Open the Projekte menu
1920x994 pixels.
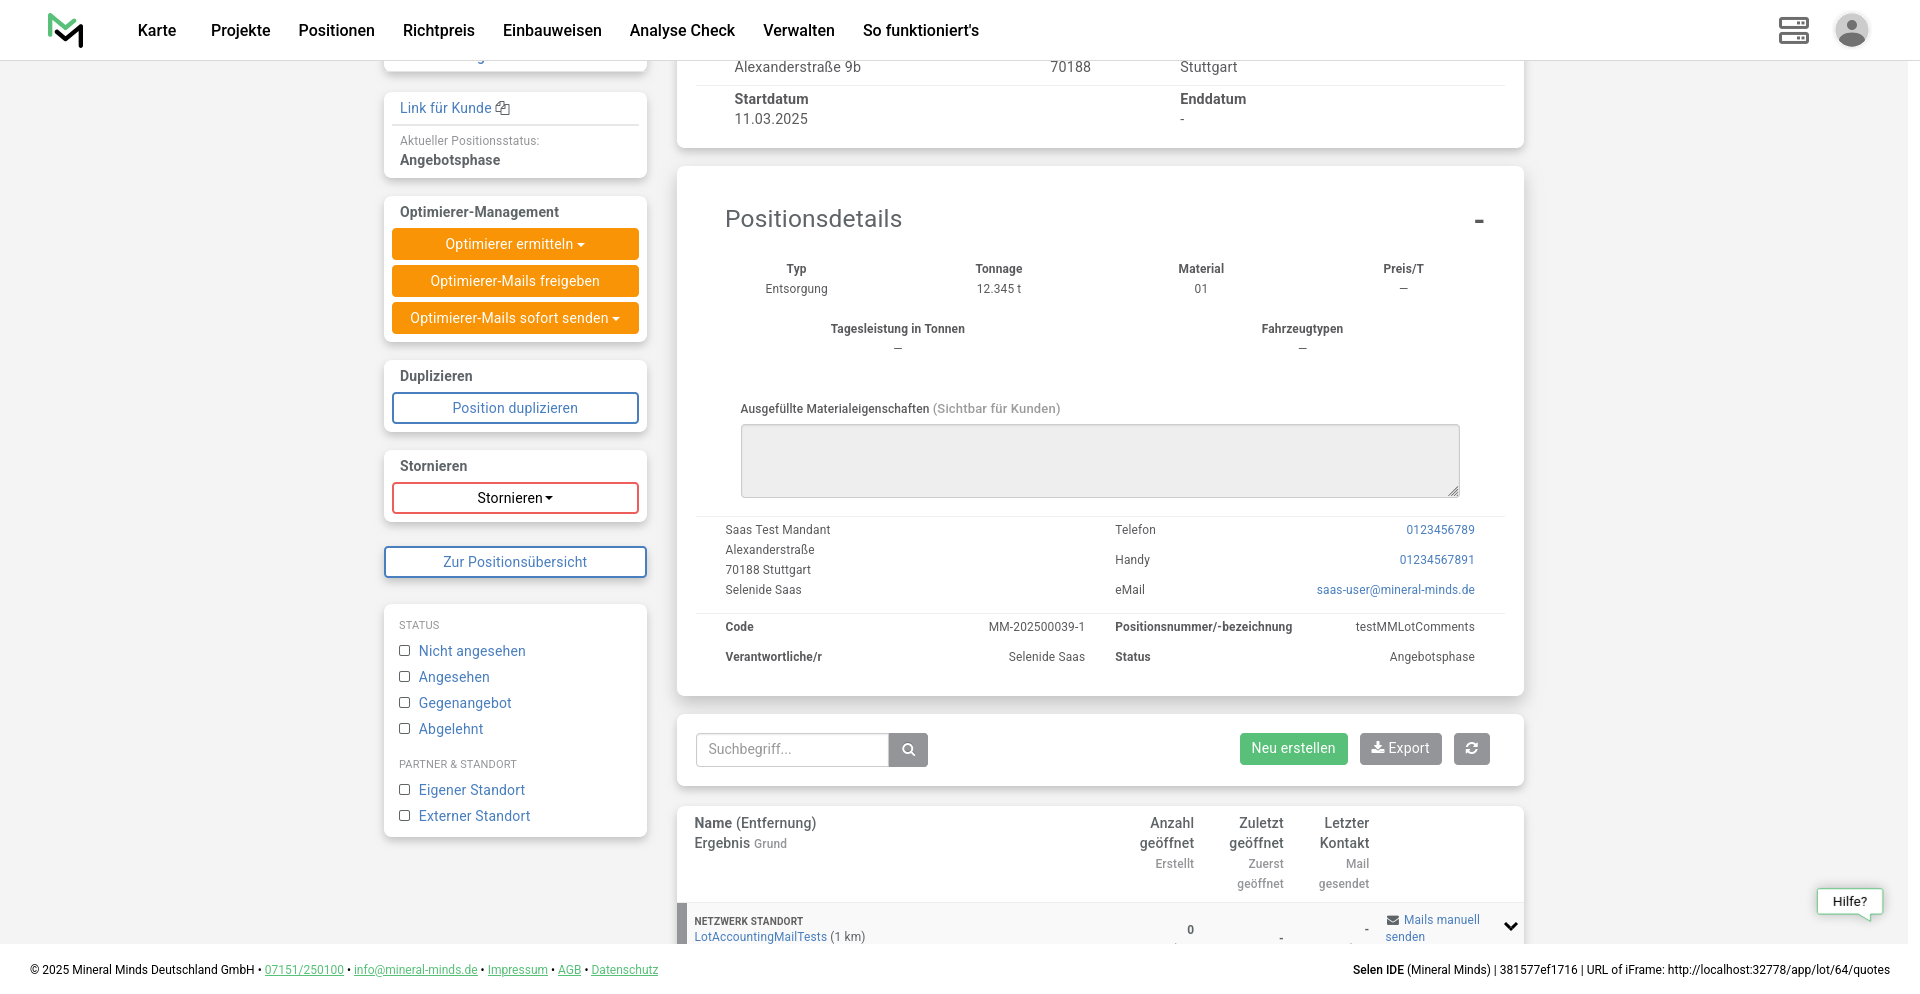point(240,30)
